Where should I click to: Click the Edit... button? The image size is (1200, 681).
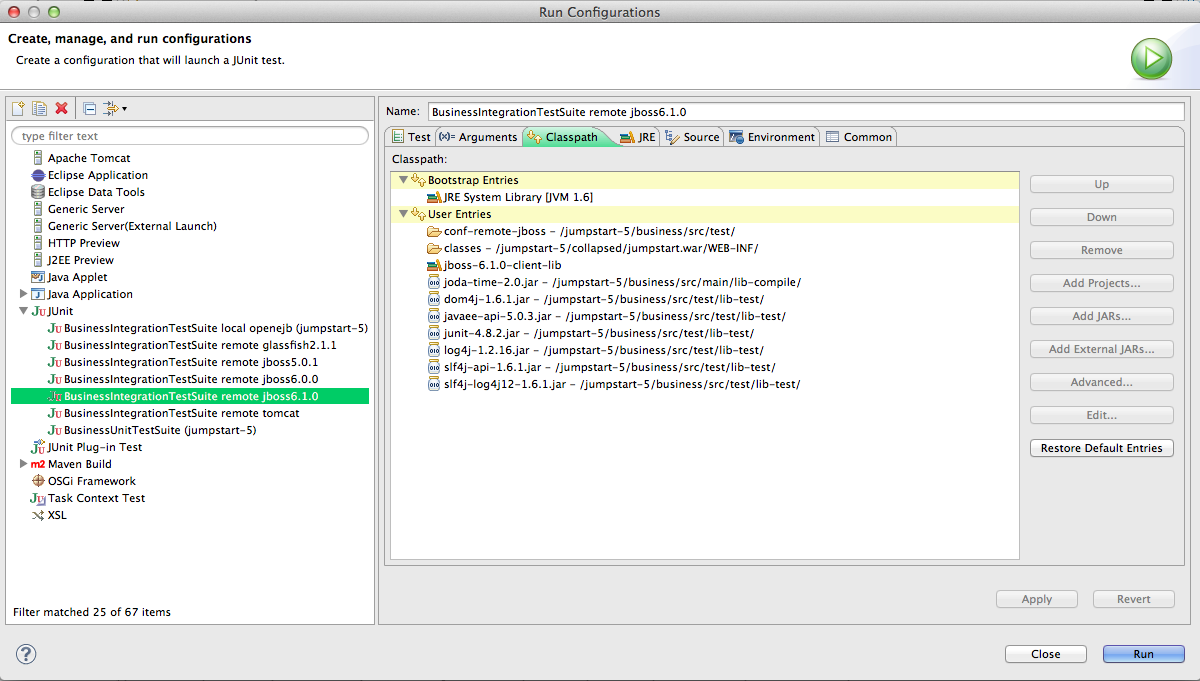point(1101,415)
